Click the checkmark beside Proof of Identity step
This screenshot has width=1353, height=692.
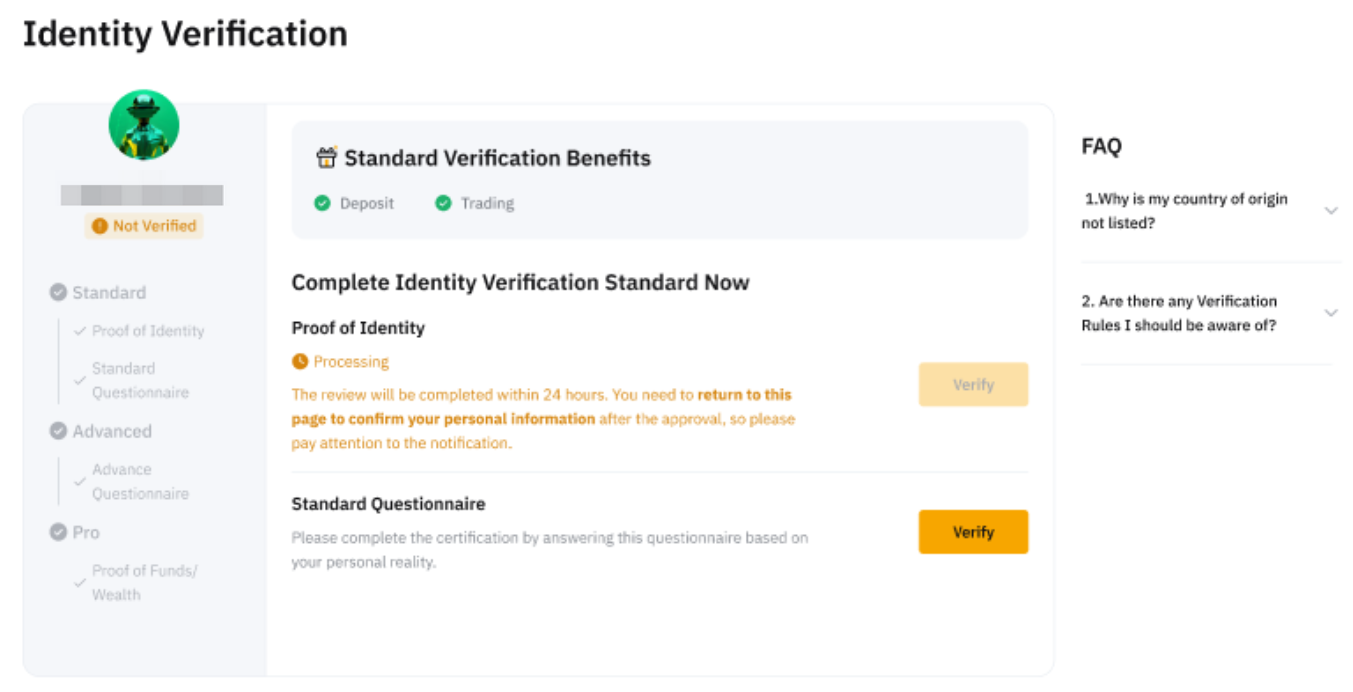click(x=80, y=331)
